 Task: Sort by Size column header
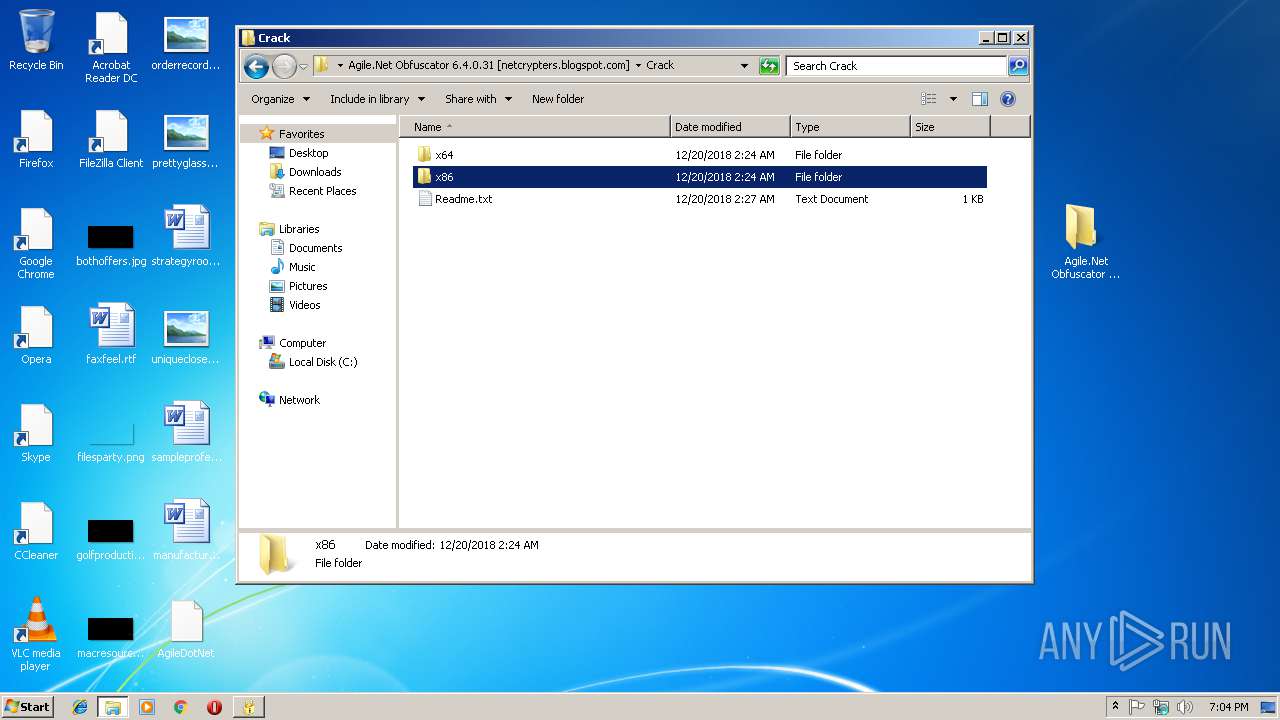[x=950, y=127]
